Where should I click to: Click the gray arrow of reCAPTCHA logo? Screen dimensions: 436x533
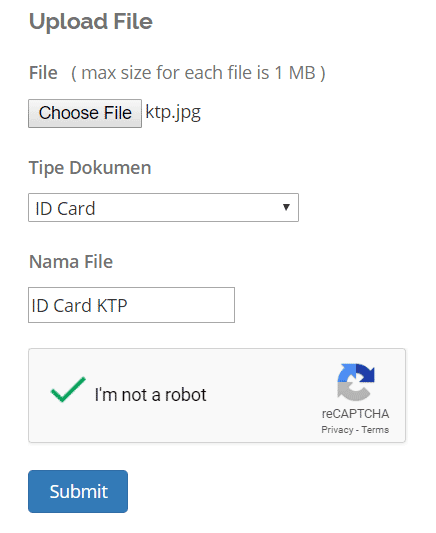pos(352,392)
